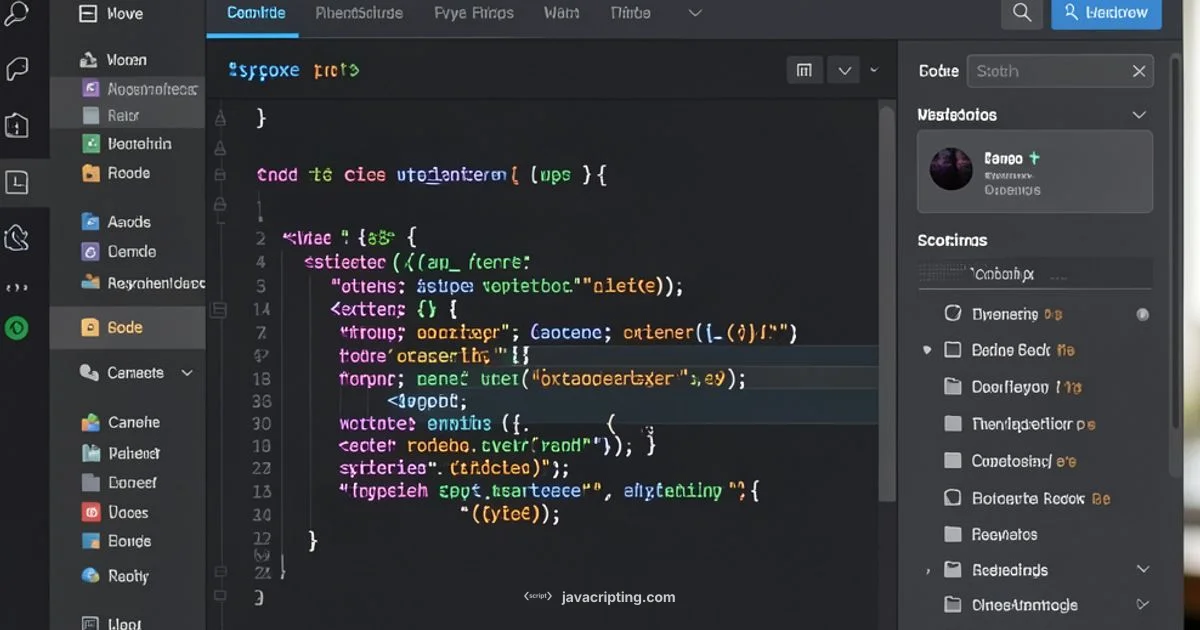Collapse the Wastedotos section

pos(1139,114)
